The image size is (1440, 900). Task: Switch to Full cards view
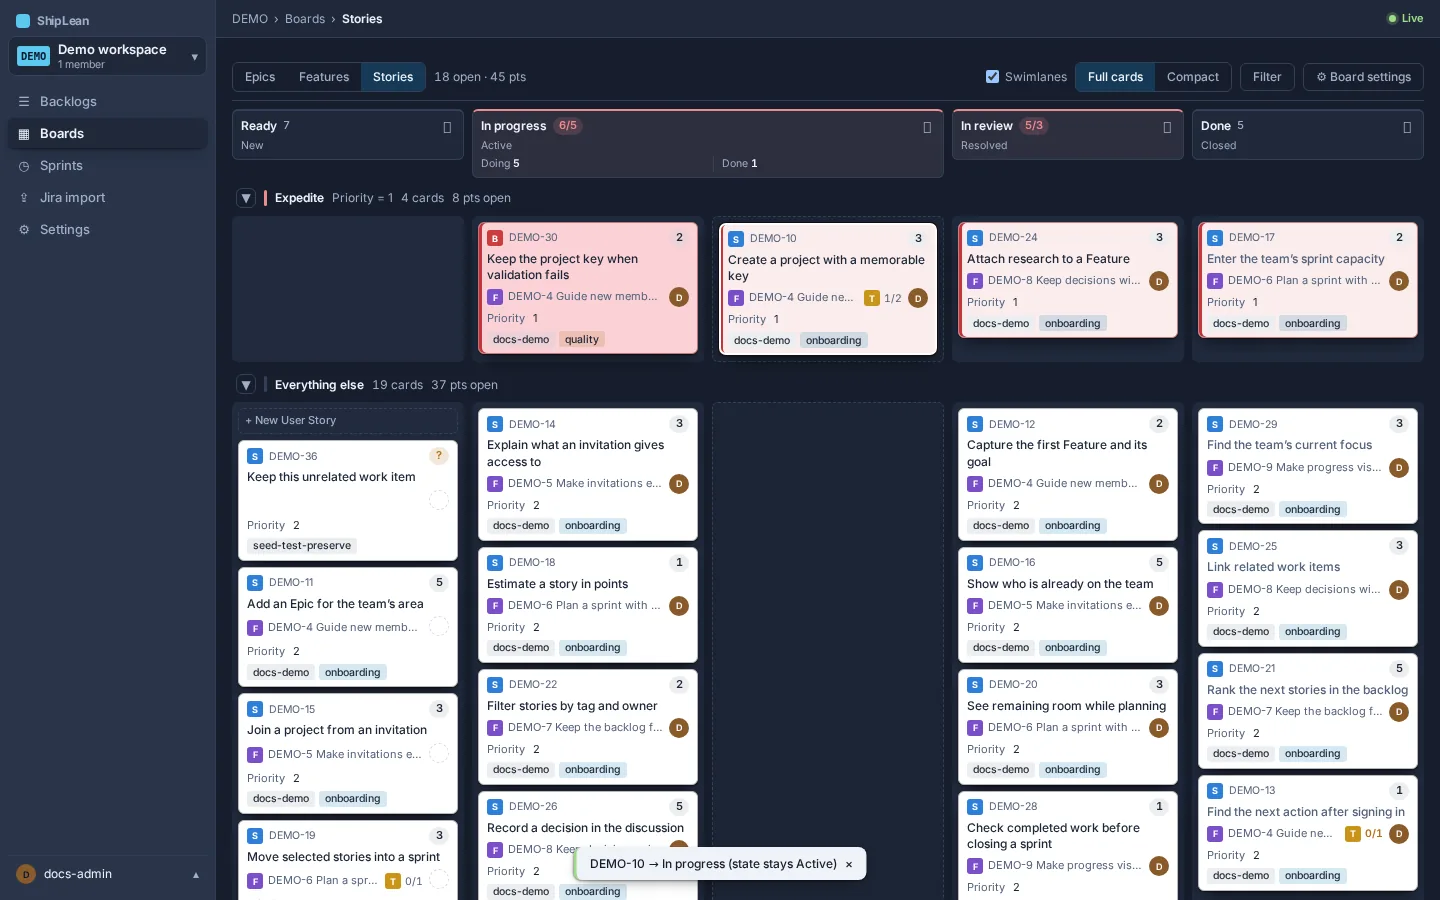(1115, 77)
